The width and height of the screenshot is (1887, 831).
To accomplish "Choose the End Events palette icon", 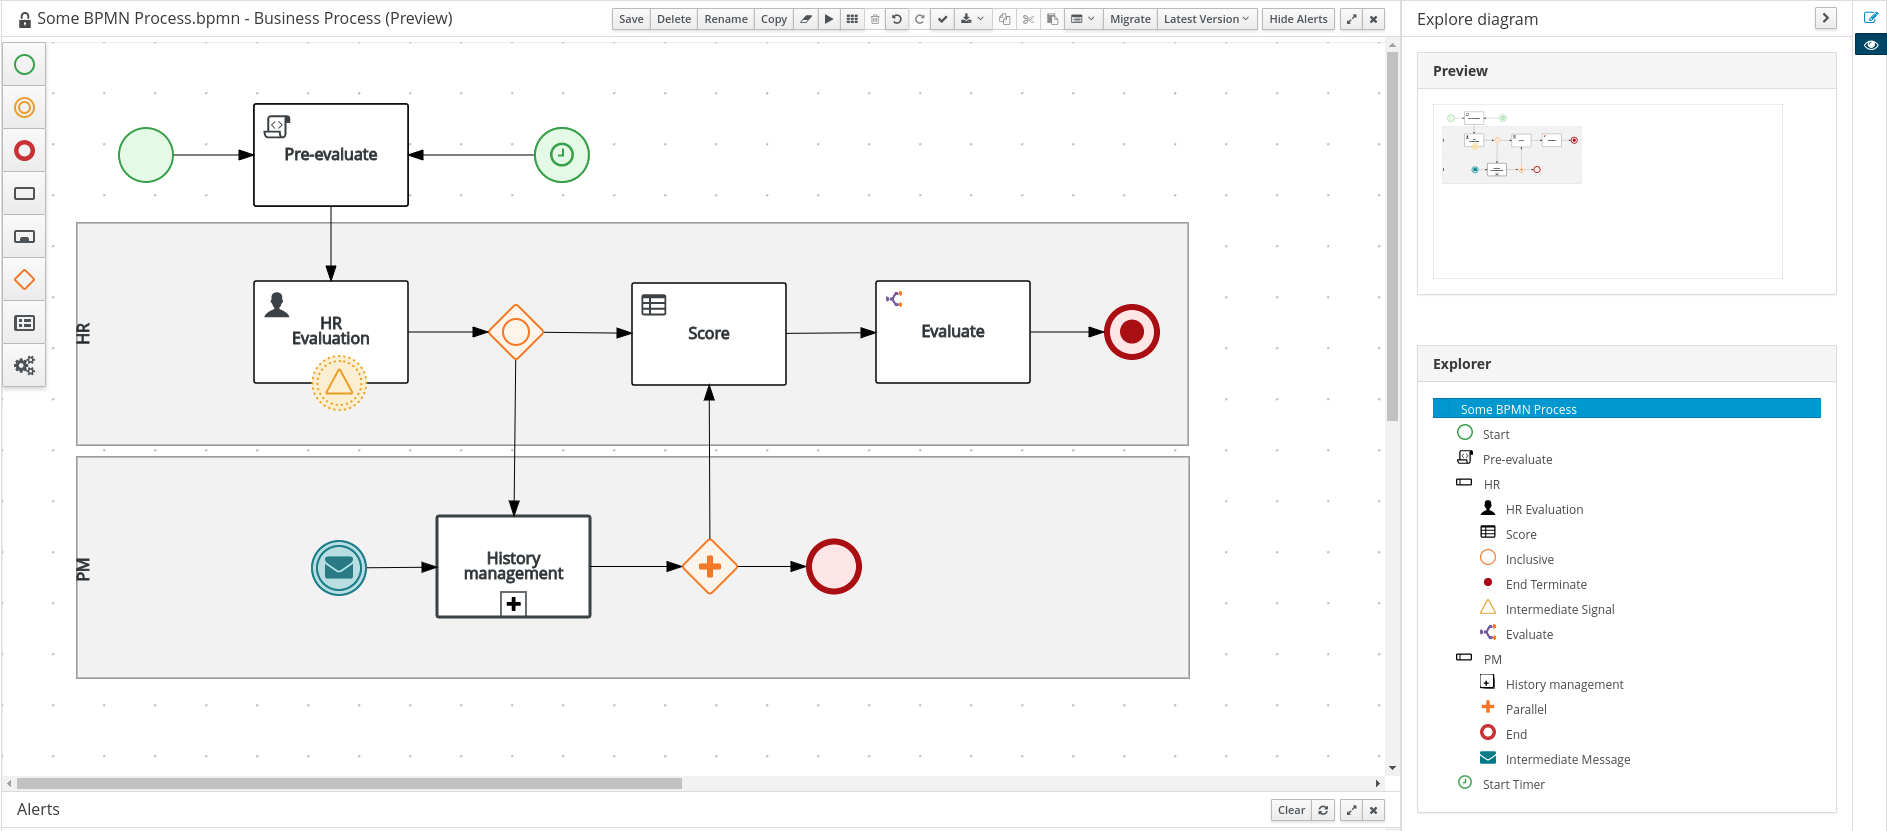I will [x=25, y=151].
